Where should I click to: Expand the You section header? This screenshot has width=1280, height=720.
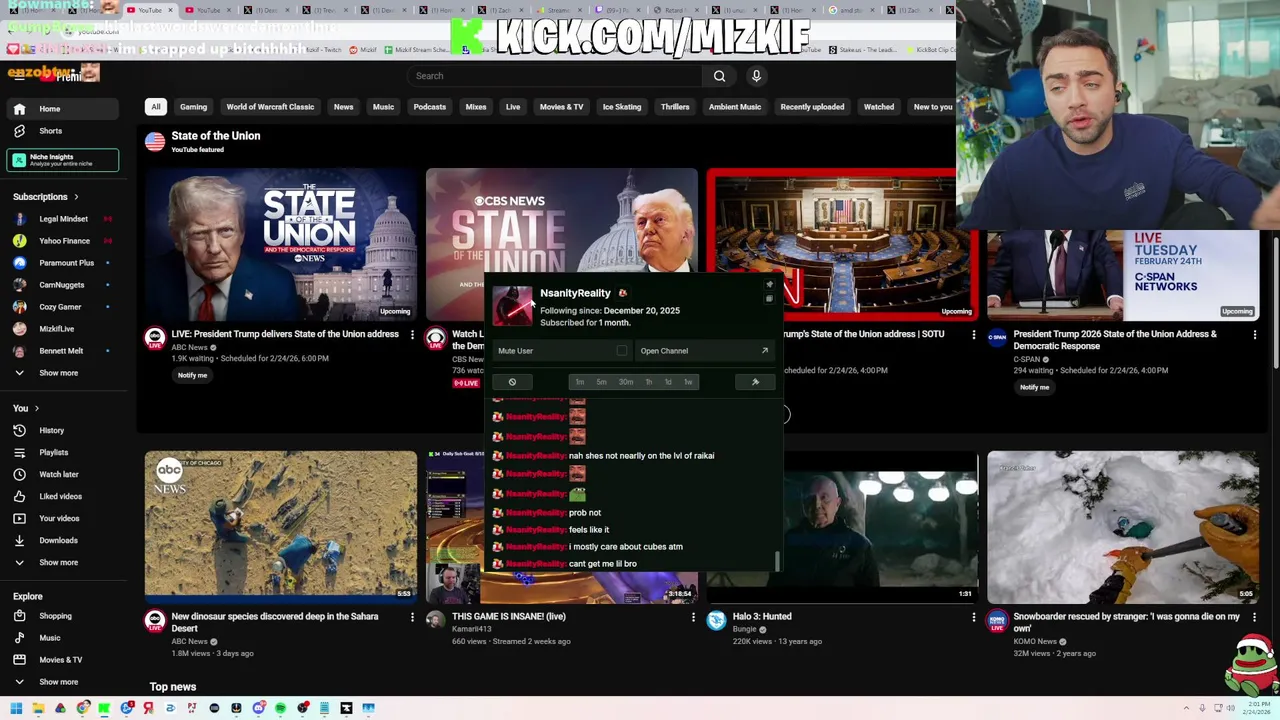(26, 408)
